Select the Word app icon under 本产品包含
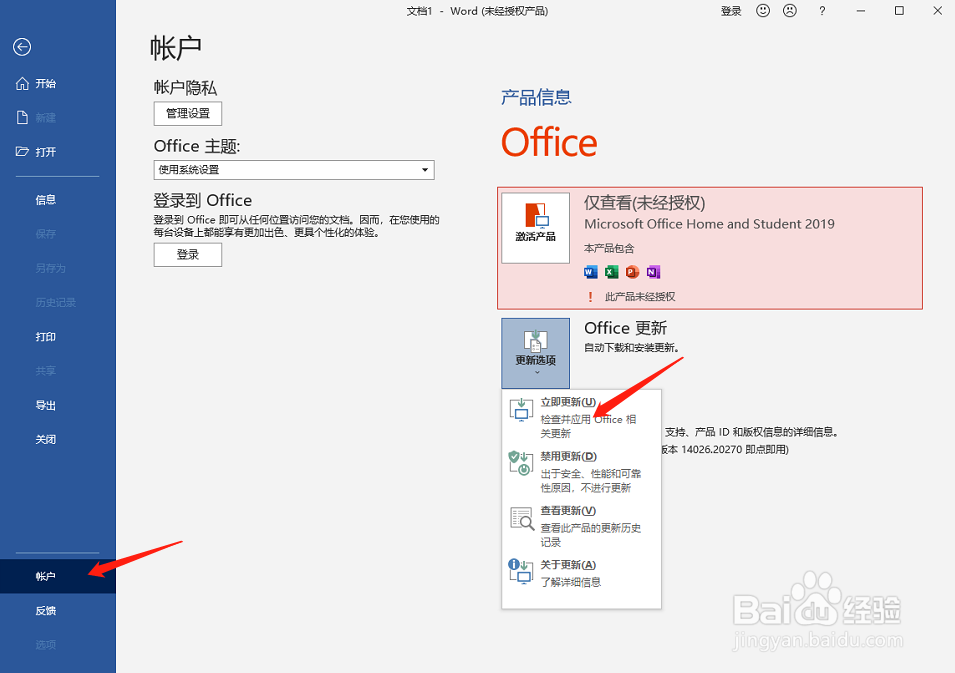The image size is (955, 673). pyautogui.click(x=589, y=271)
